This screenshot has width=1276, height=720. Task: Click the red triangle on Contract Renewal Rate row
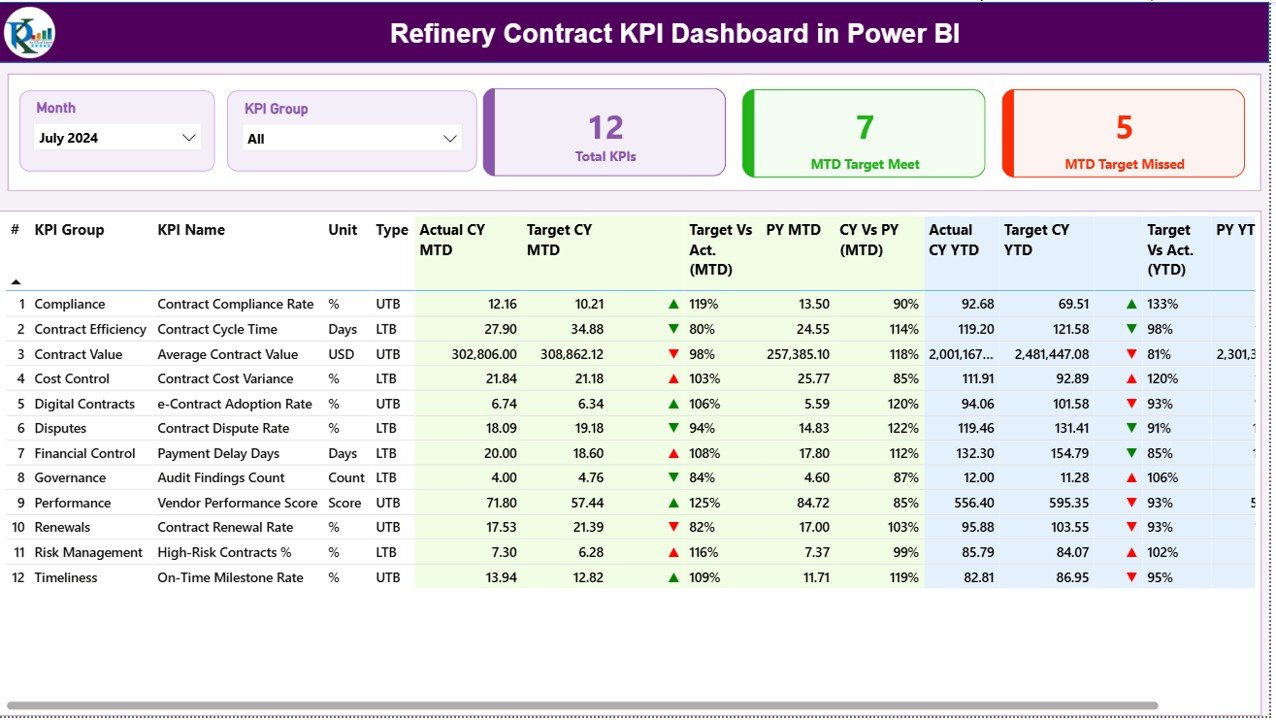(x=673, y=527)
